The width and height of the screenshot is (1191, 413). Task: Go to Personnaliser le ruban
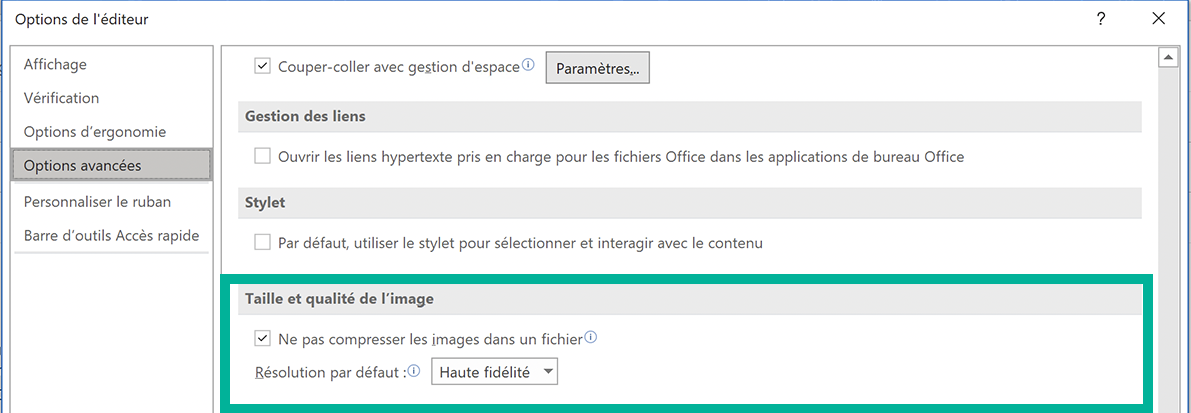[x=97, y=201]
